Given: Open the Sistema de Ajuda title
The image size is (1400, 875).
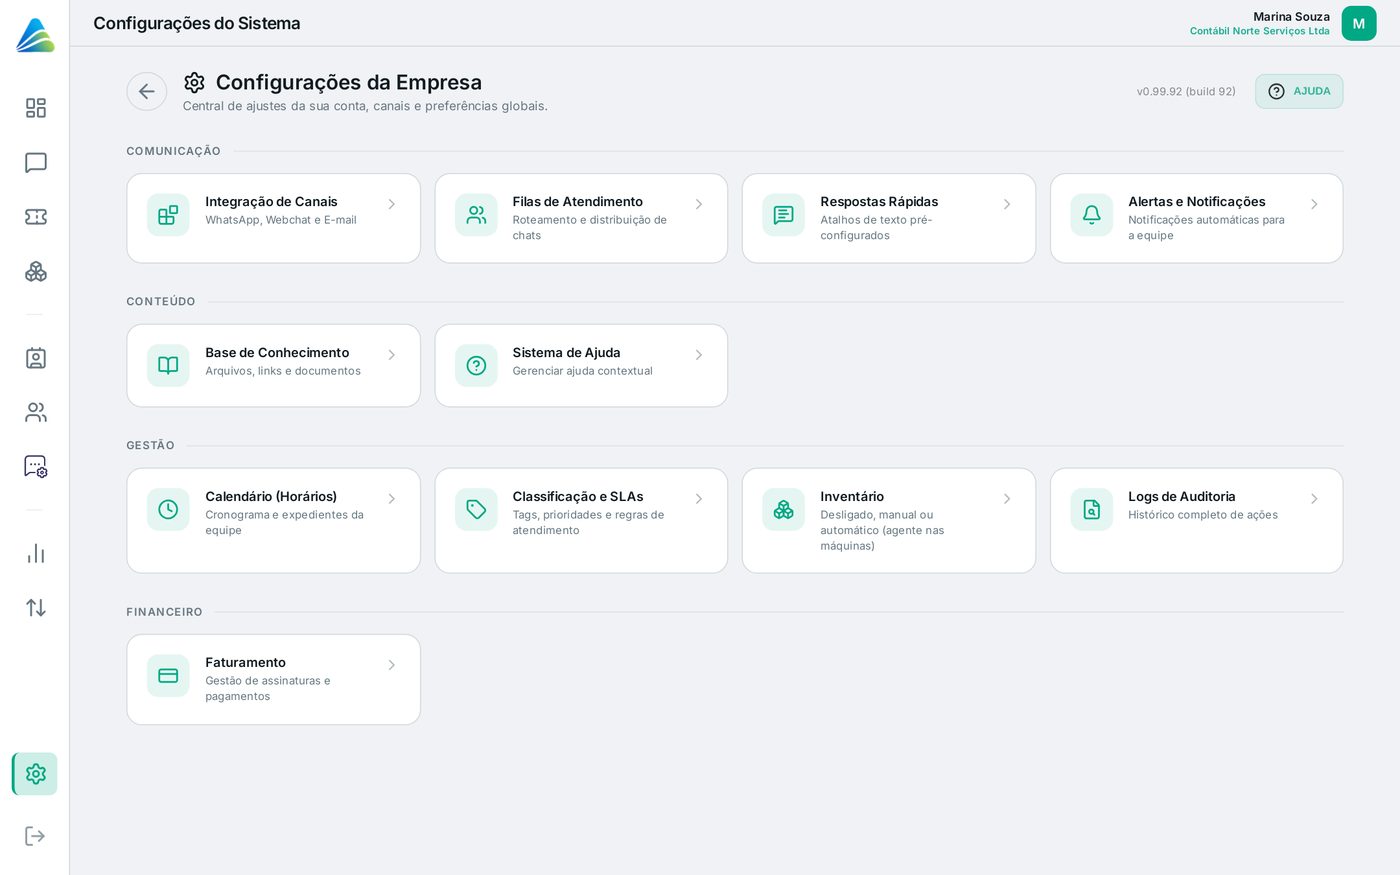Looking at the screenshot, I should point(567,353).
